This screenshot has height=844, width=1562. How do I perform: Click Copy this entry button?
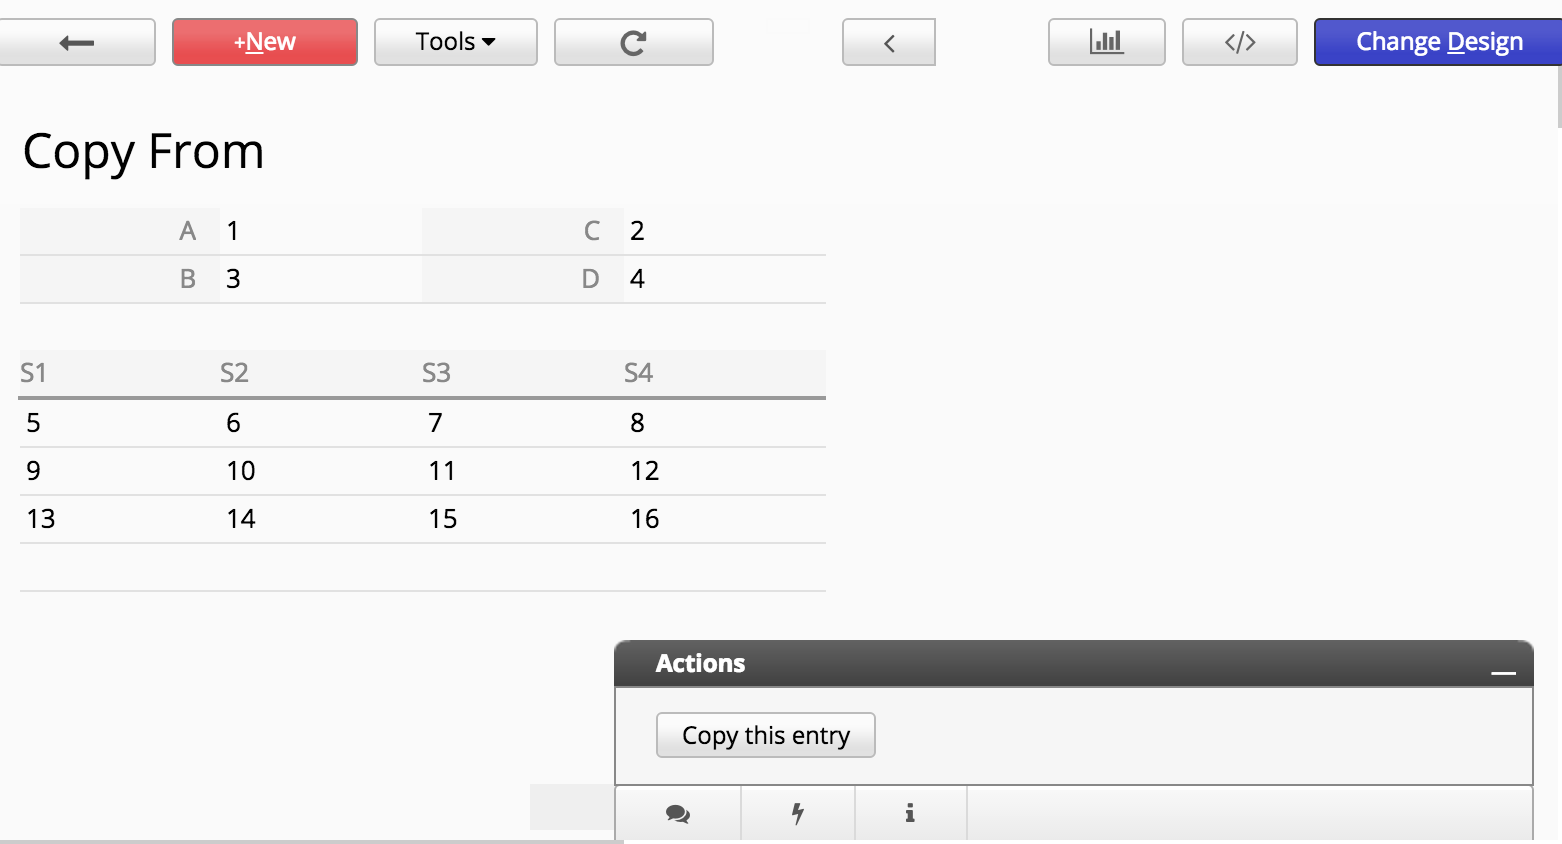click(x=765, y=735)
